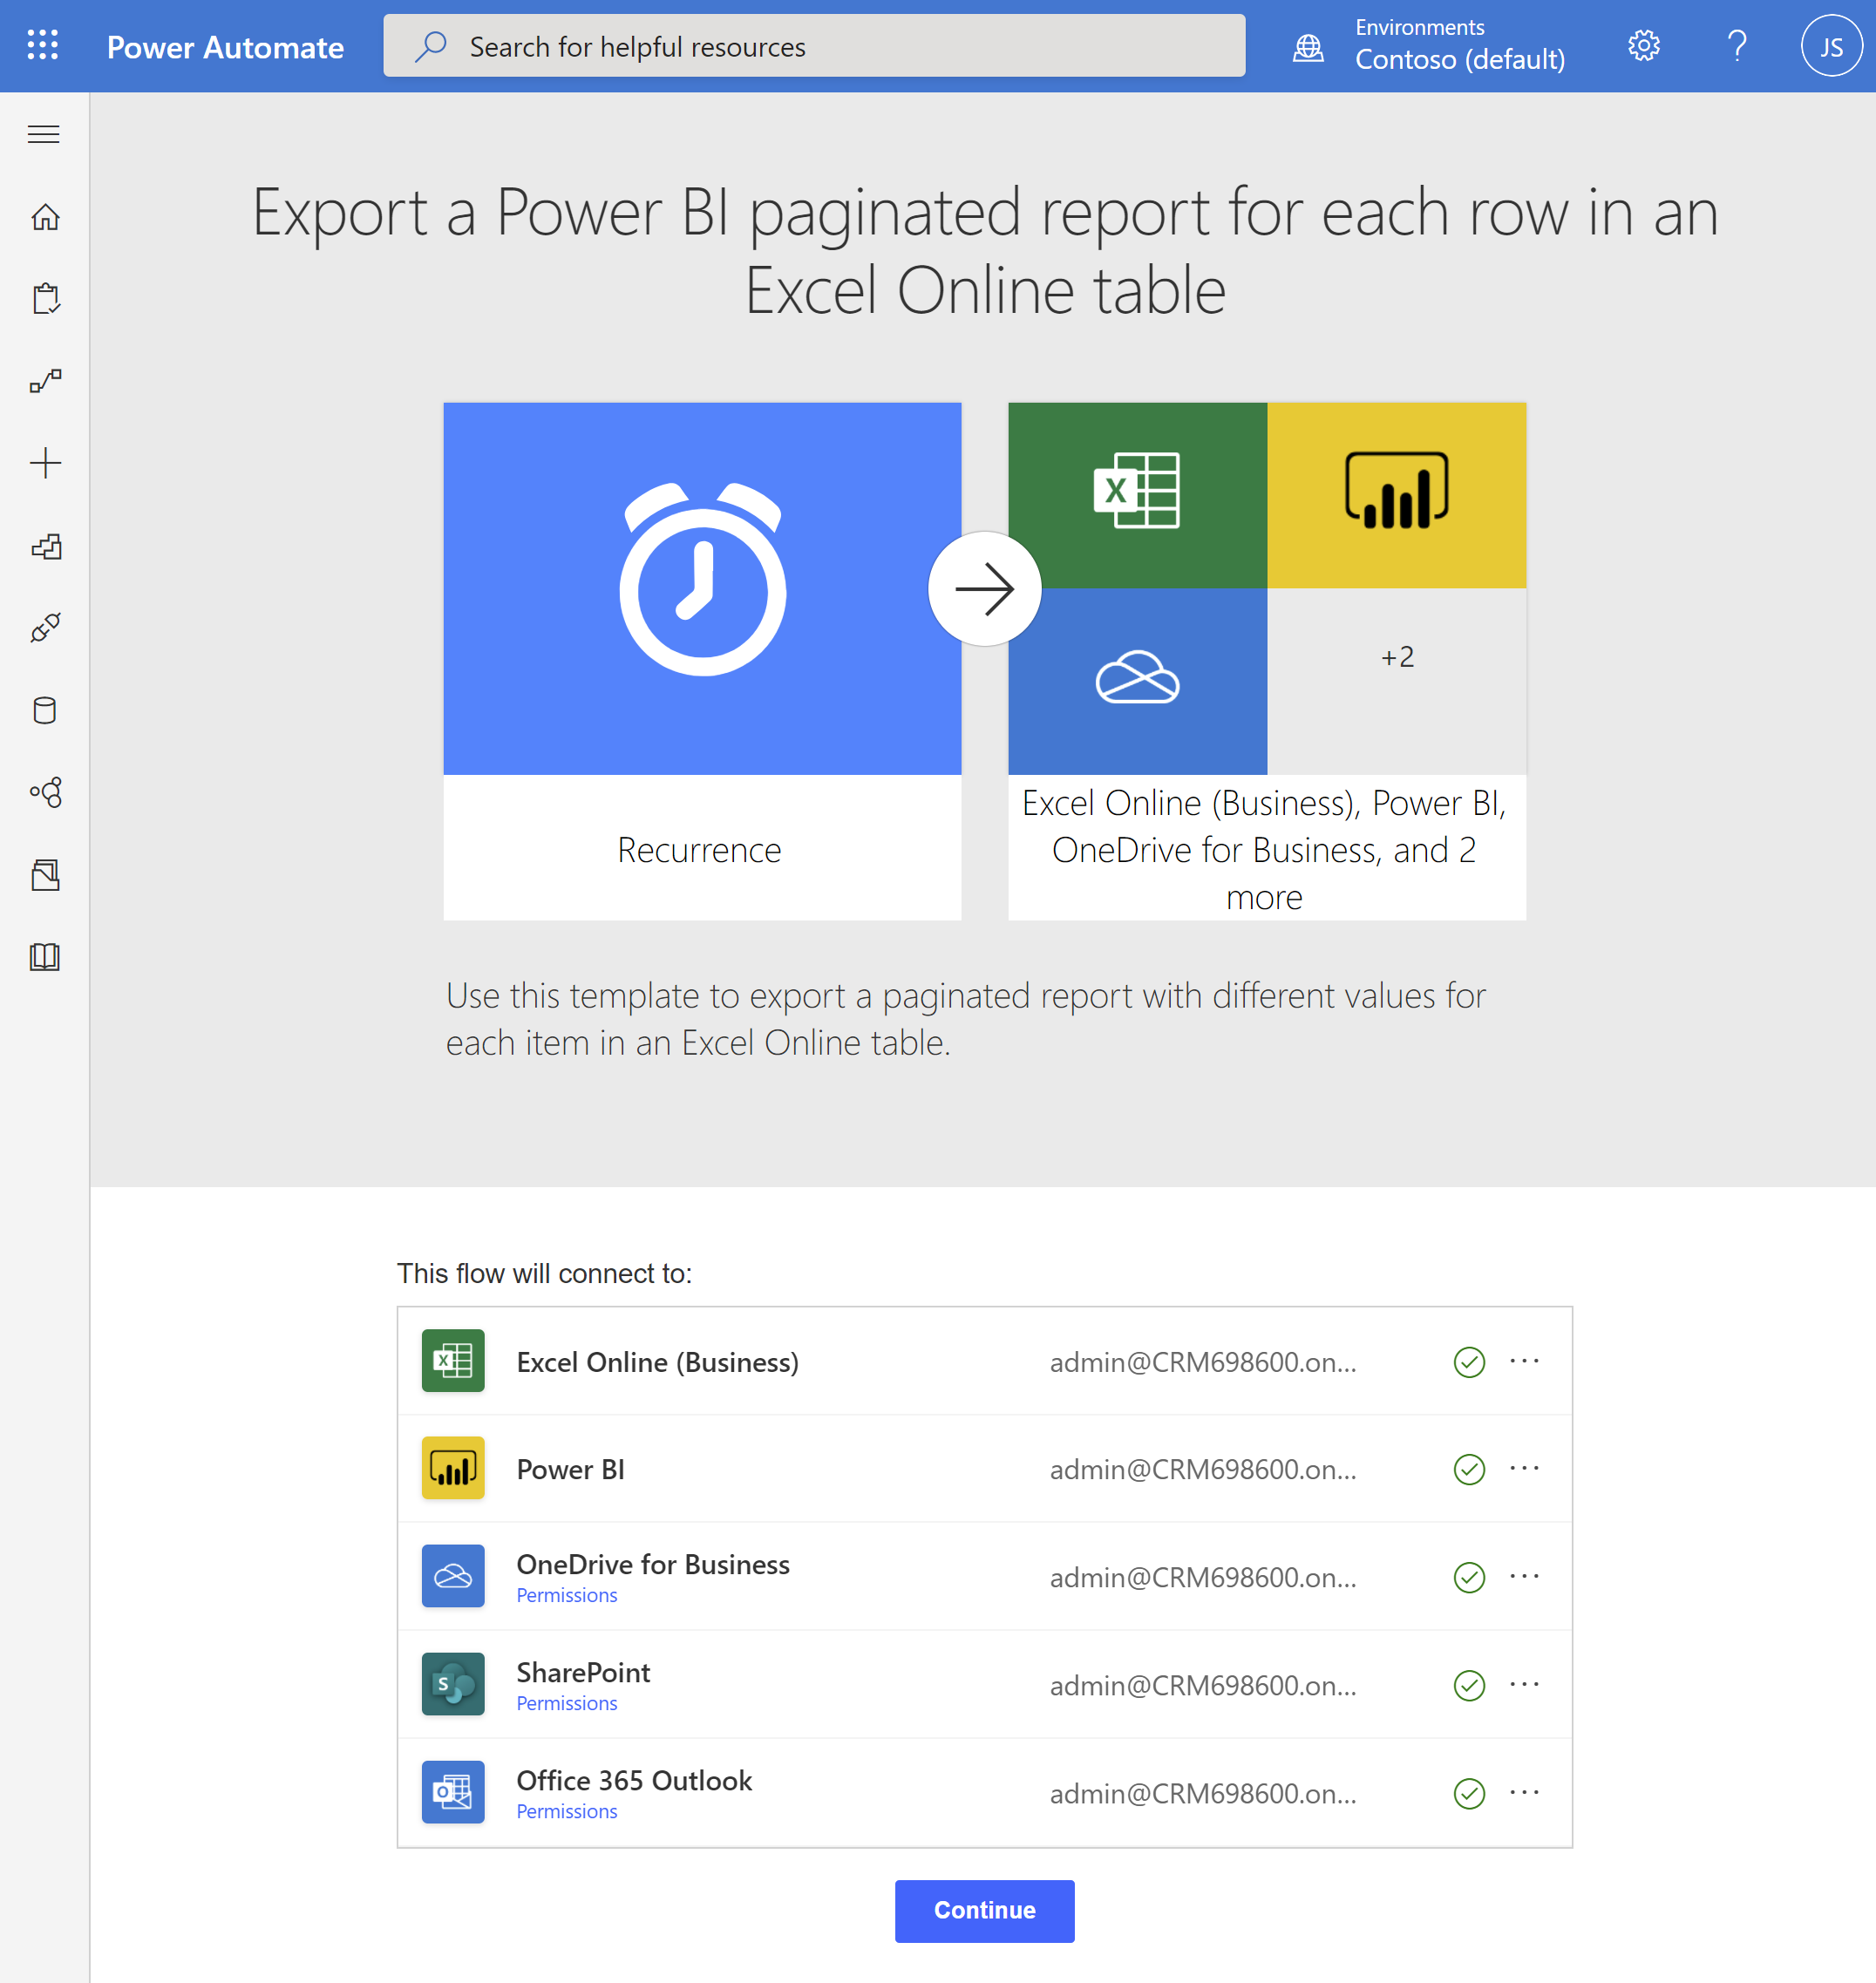Open Templates icon in sidebar
The image size is (1876, 1983).
45,546
